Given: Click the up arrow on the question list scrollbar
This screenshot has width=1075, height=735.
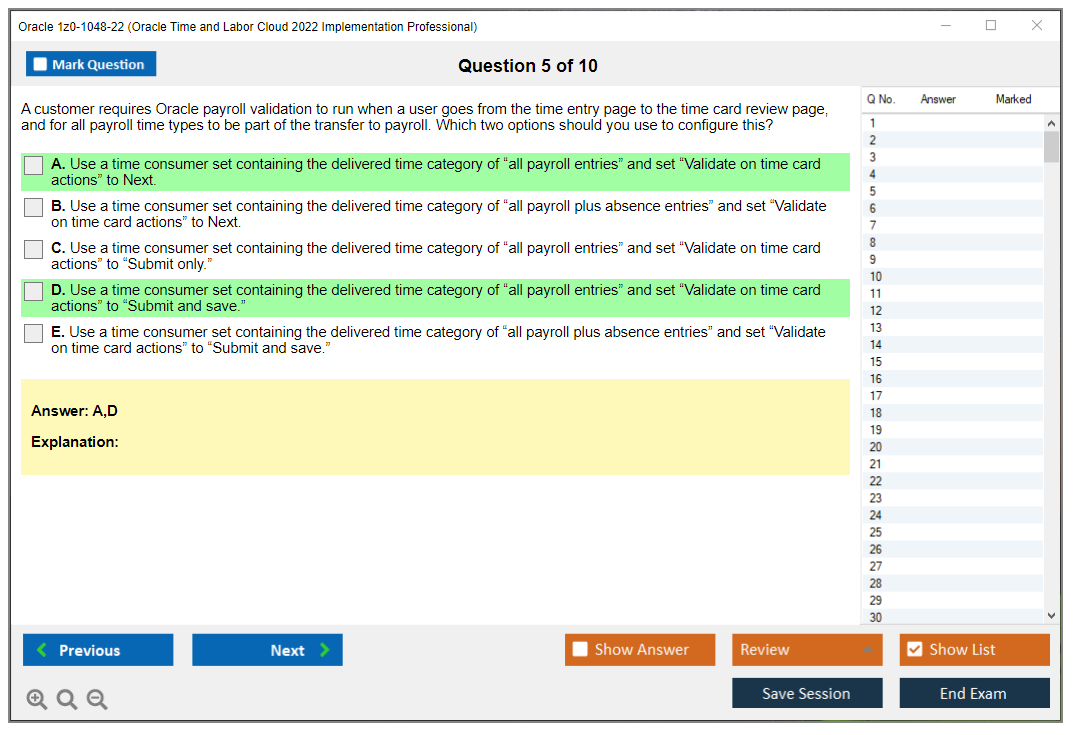Looking at the screenshot, I should (x=1051, y=122).
